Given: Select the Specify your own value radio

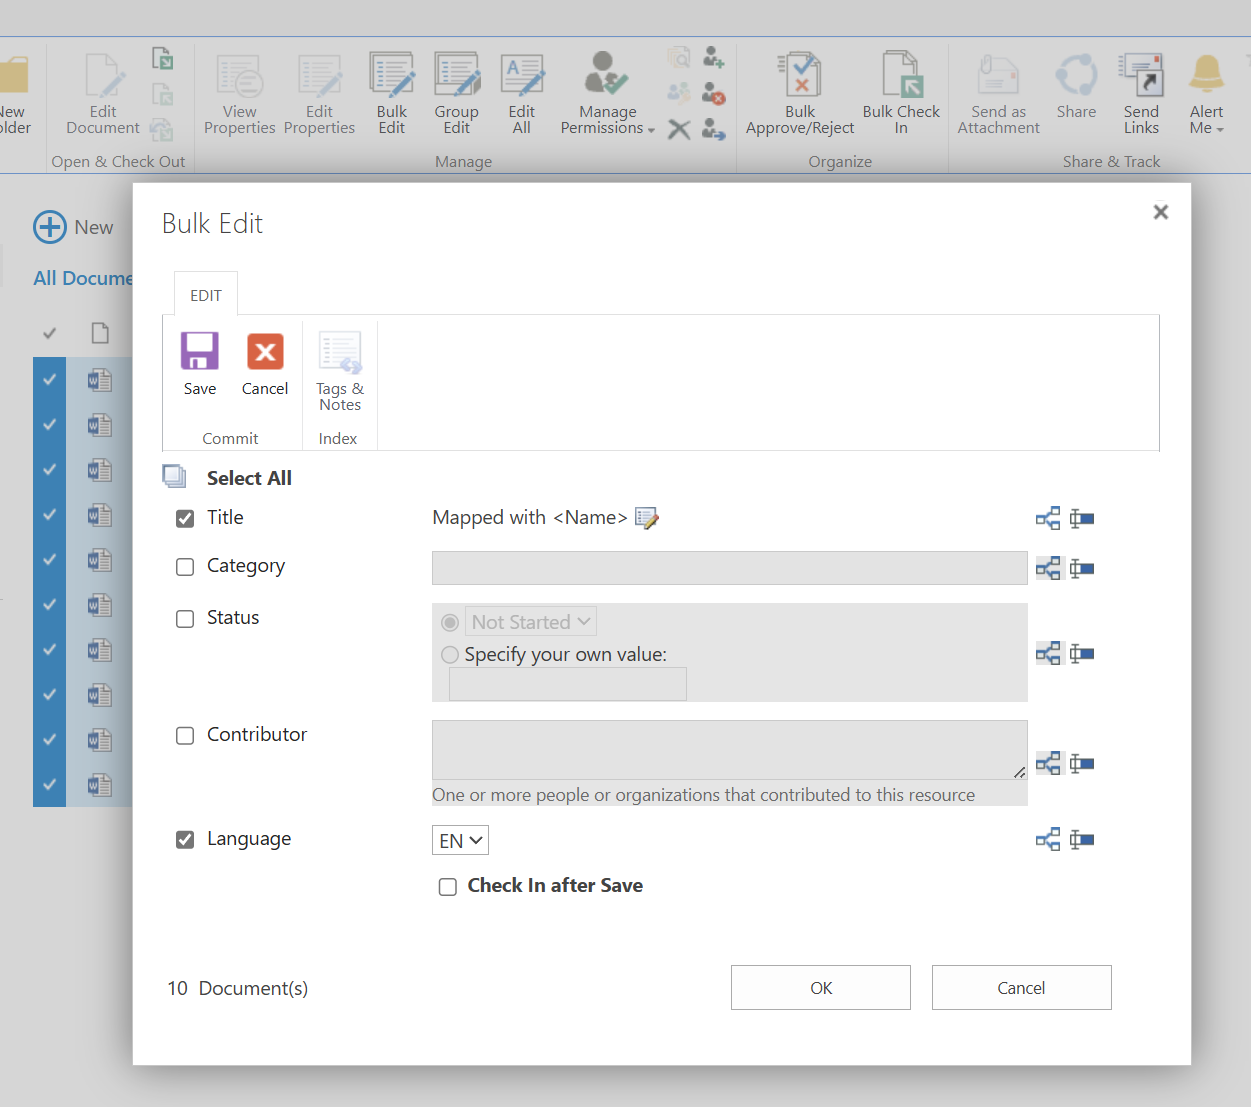Looking at the screenshot, I should tap(450, 654).
